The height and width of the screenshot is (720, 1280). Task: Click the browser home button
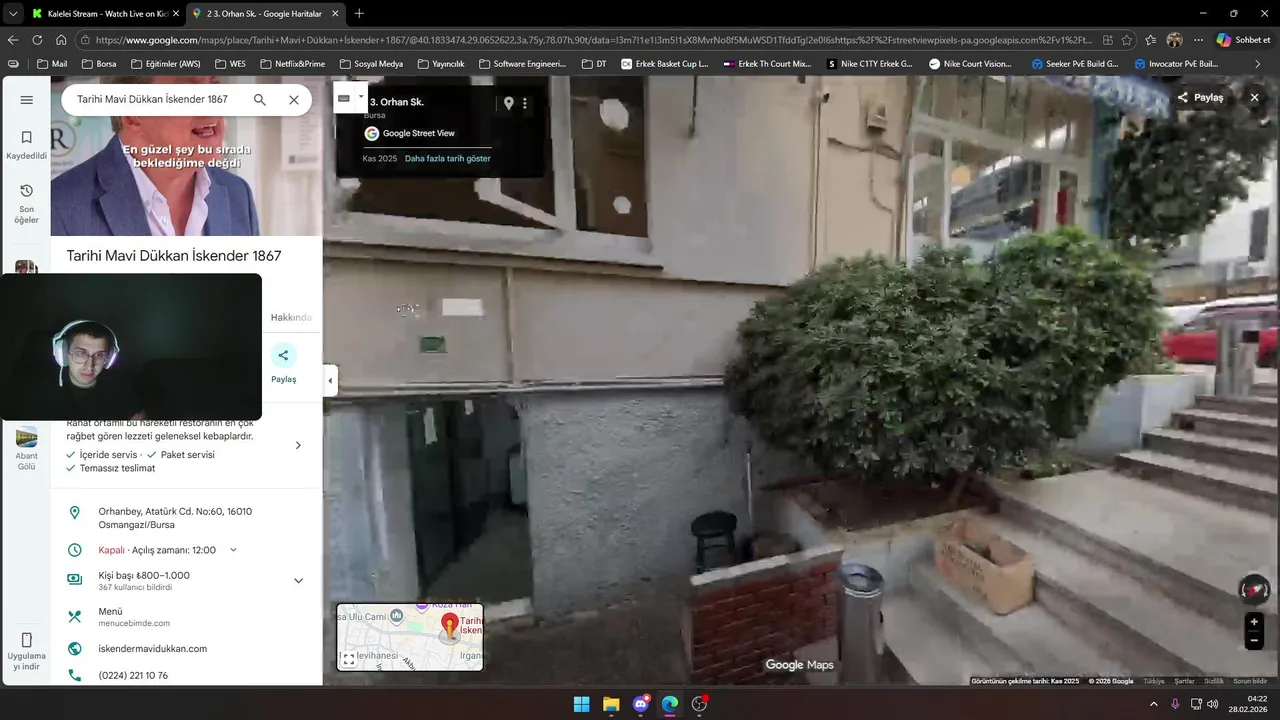click(x=61, y=40)
